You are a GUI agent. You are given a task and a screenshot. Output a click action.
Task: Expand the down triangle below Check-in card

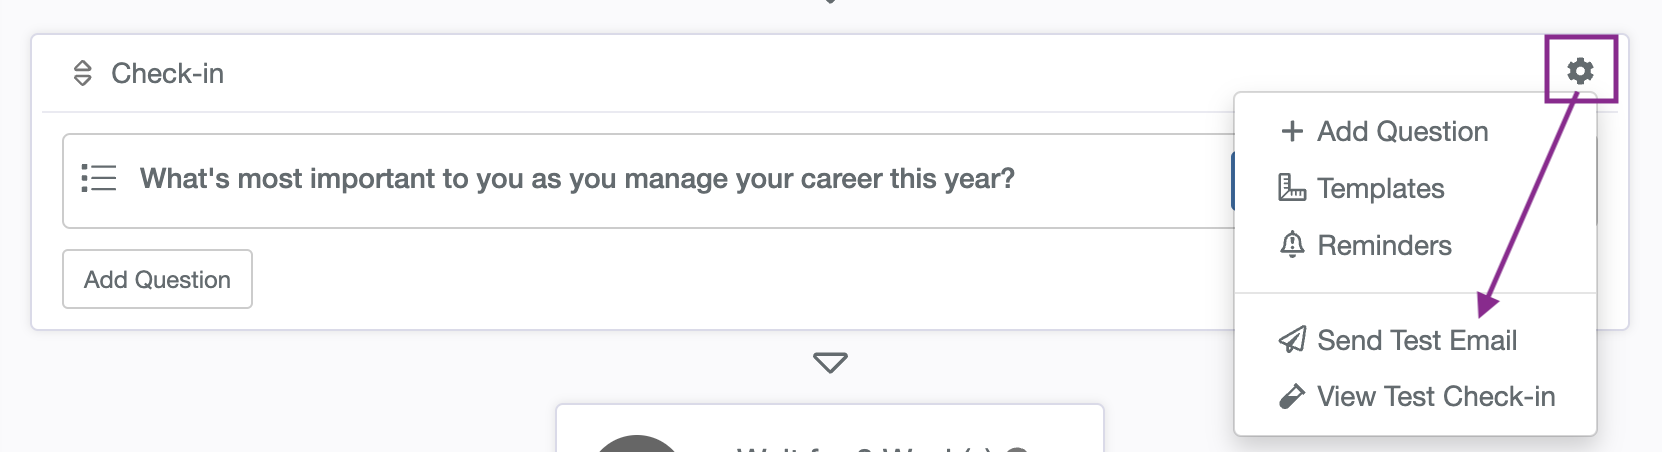[x=830, y=362]
